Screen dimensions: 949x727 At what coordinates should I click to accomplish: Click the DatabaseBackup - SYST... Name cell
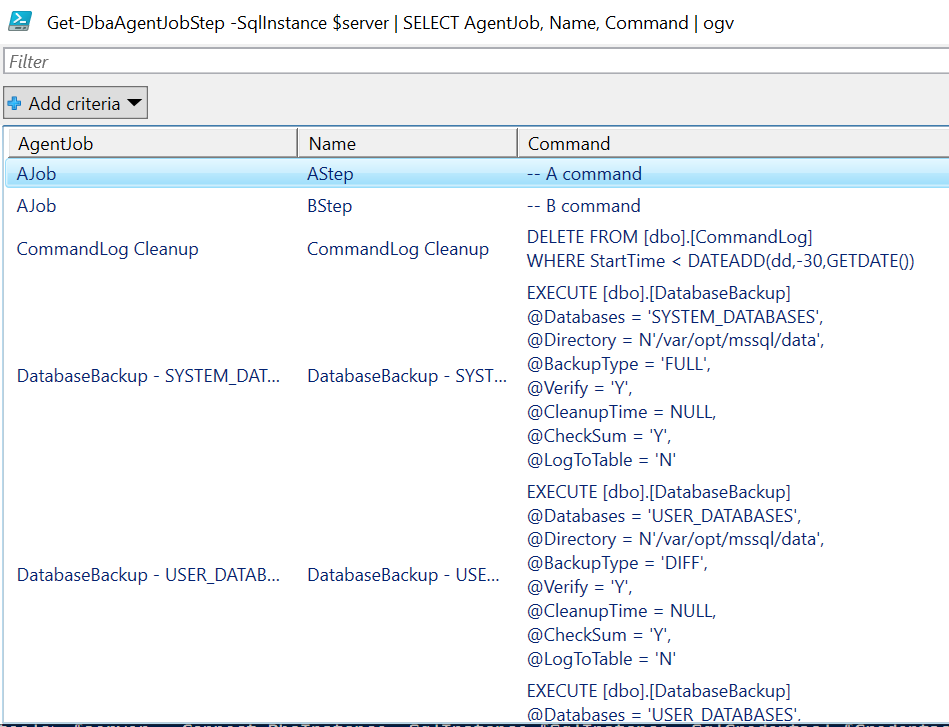407,376
